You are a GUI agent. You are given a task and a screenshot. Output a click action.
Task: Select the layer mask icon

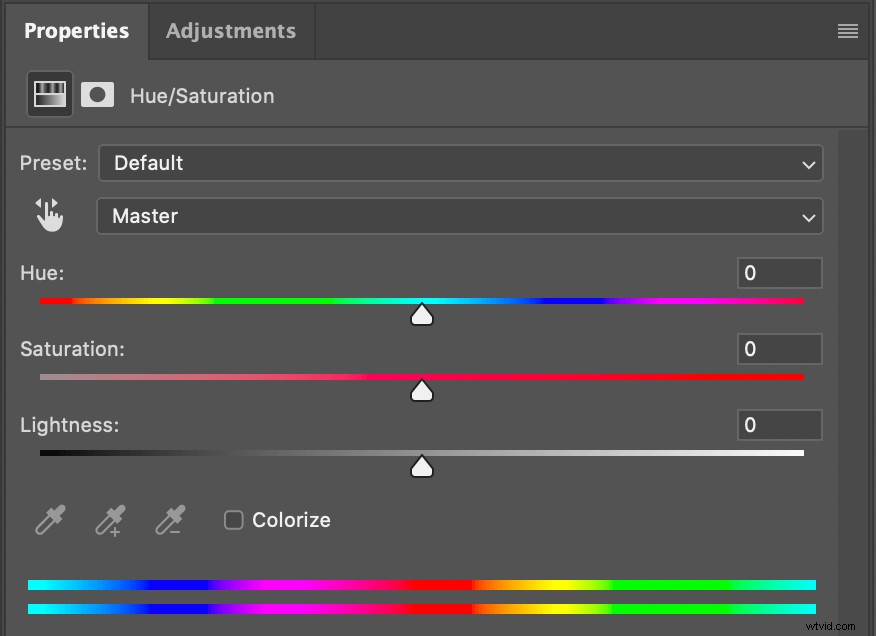(97, 93)
